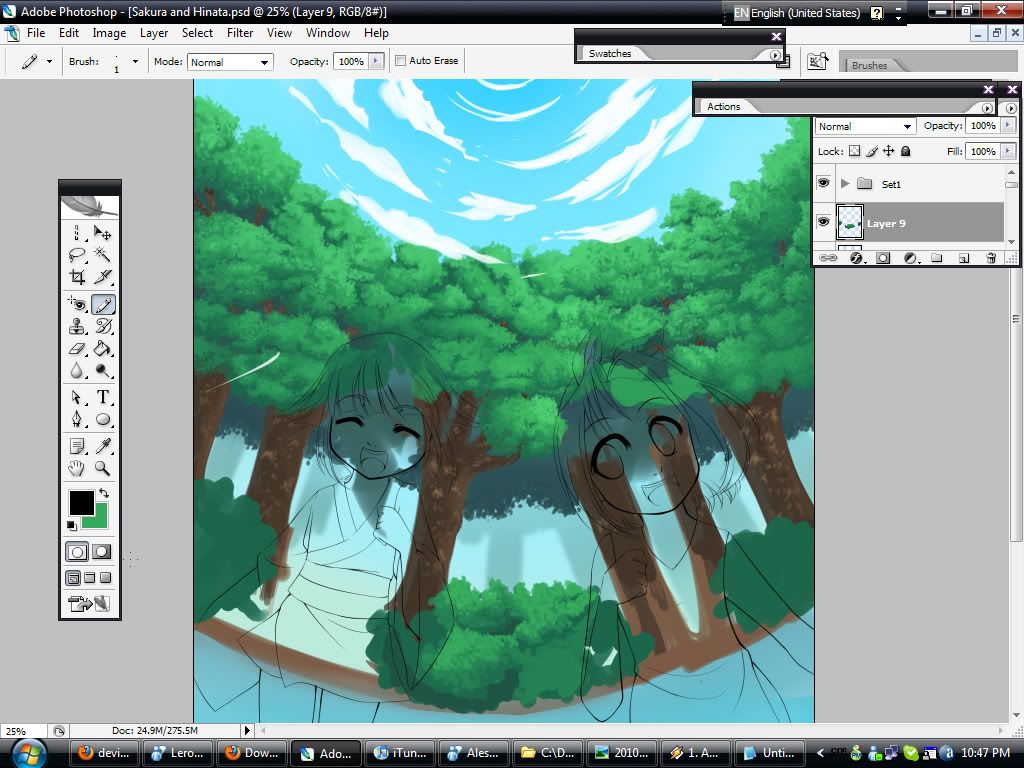Select the Lasso tool
The height and width of the screenshot is (768, 1024).
(77, 255)
